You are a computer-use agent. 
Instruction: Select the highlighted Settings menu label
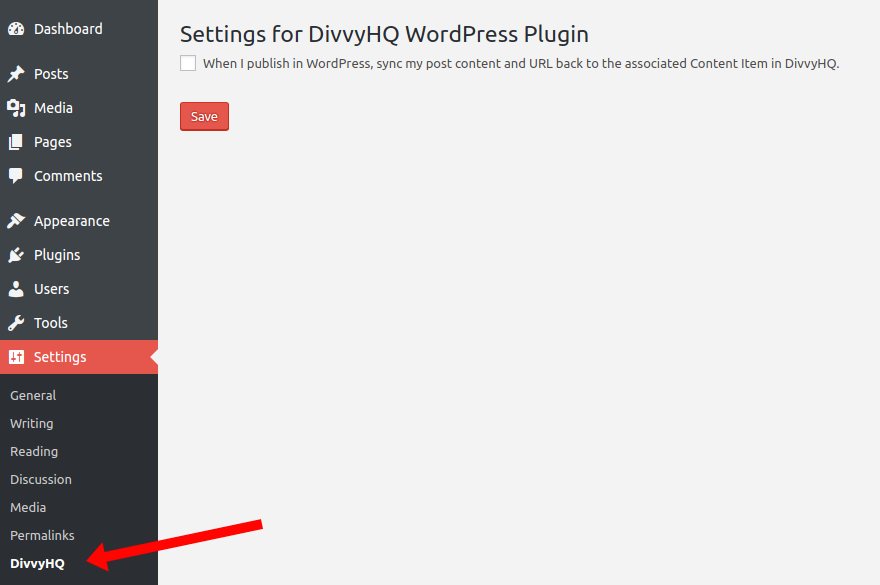click(60, 357)
